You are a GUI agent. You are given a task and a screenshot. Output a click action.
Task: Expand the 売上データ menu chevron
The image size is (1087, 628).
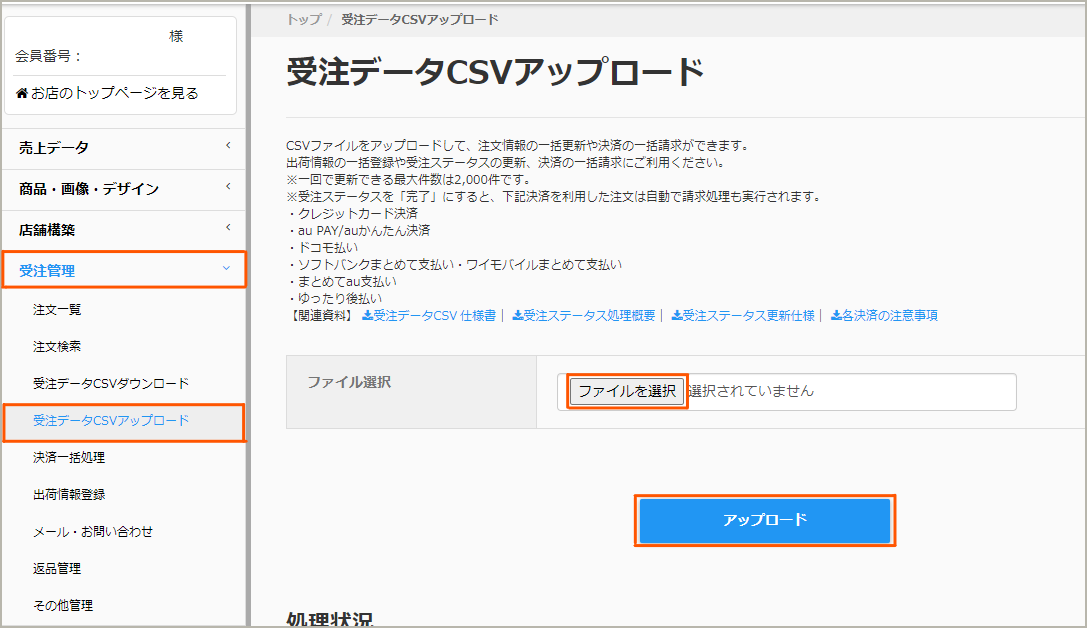[228, 146]
